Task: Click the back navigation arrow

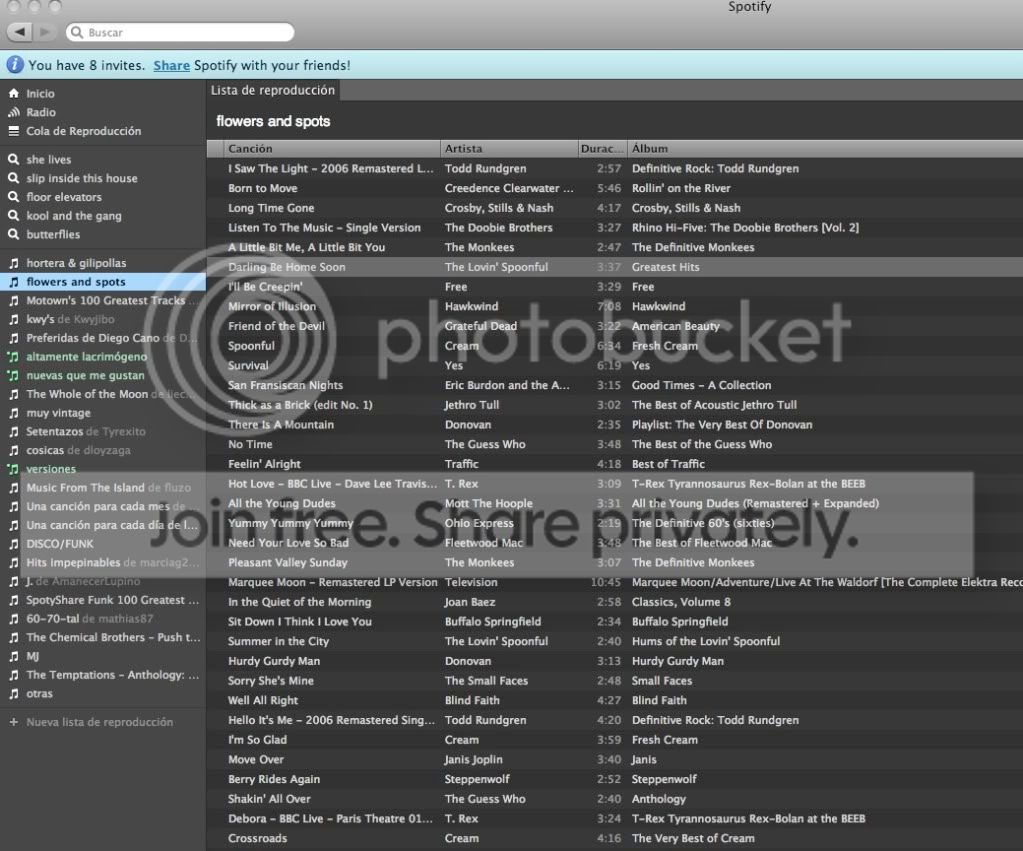Action: [20, 32]
